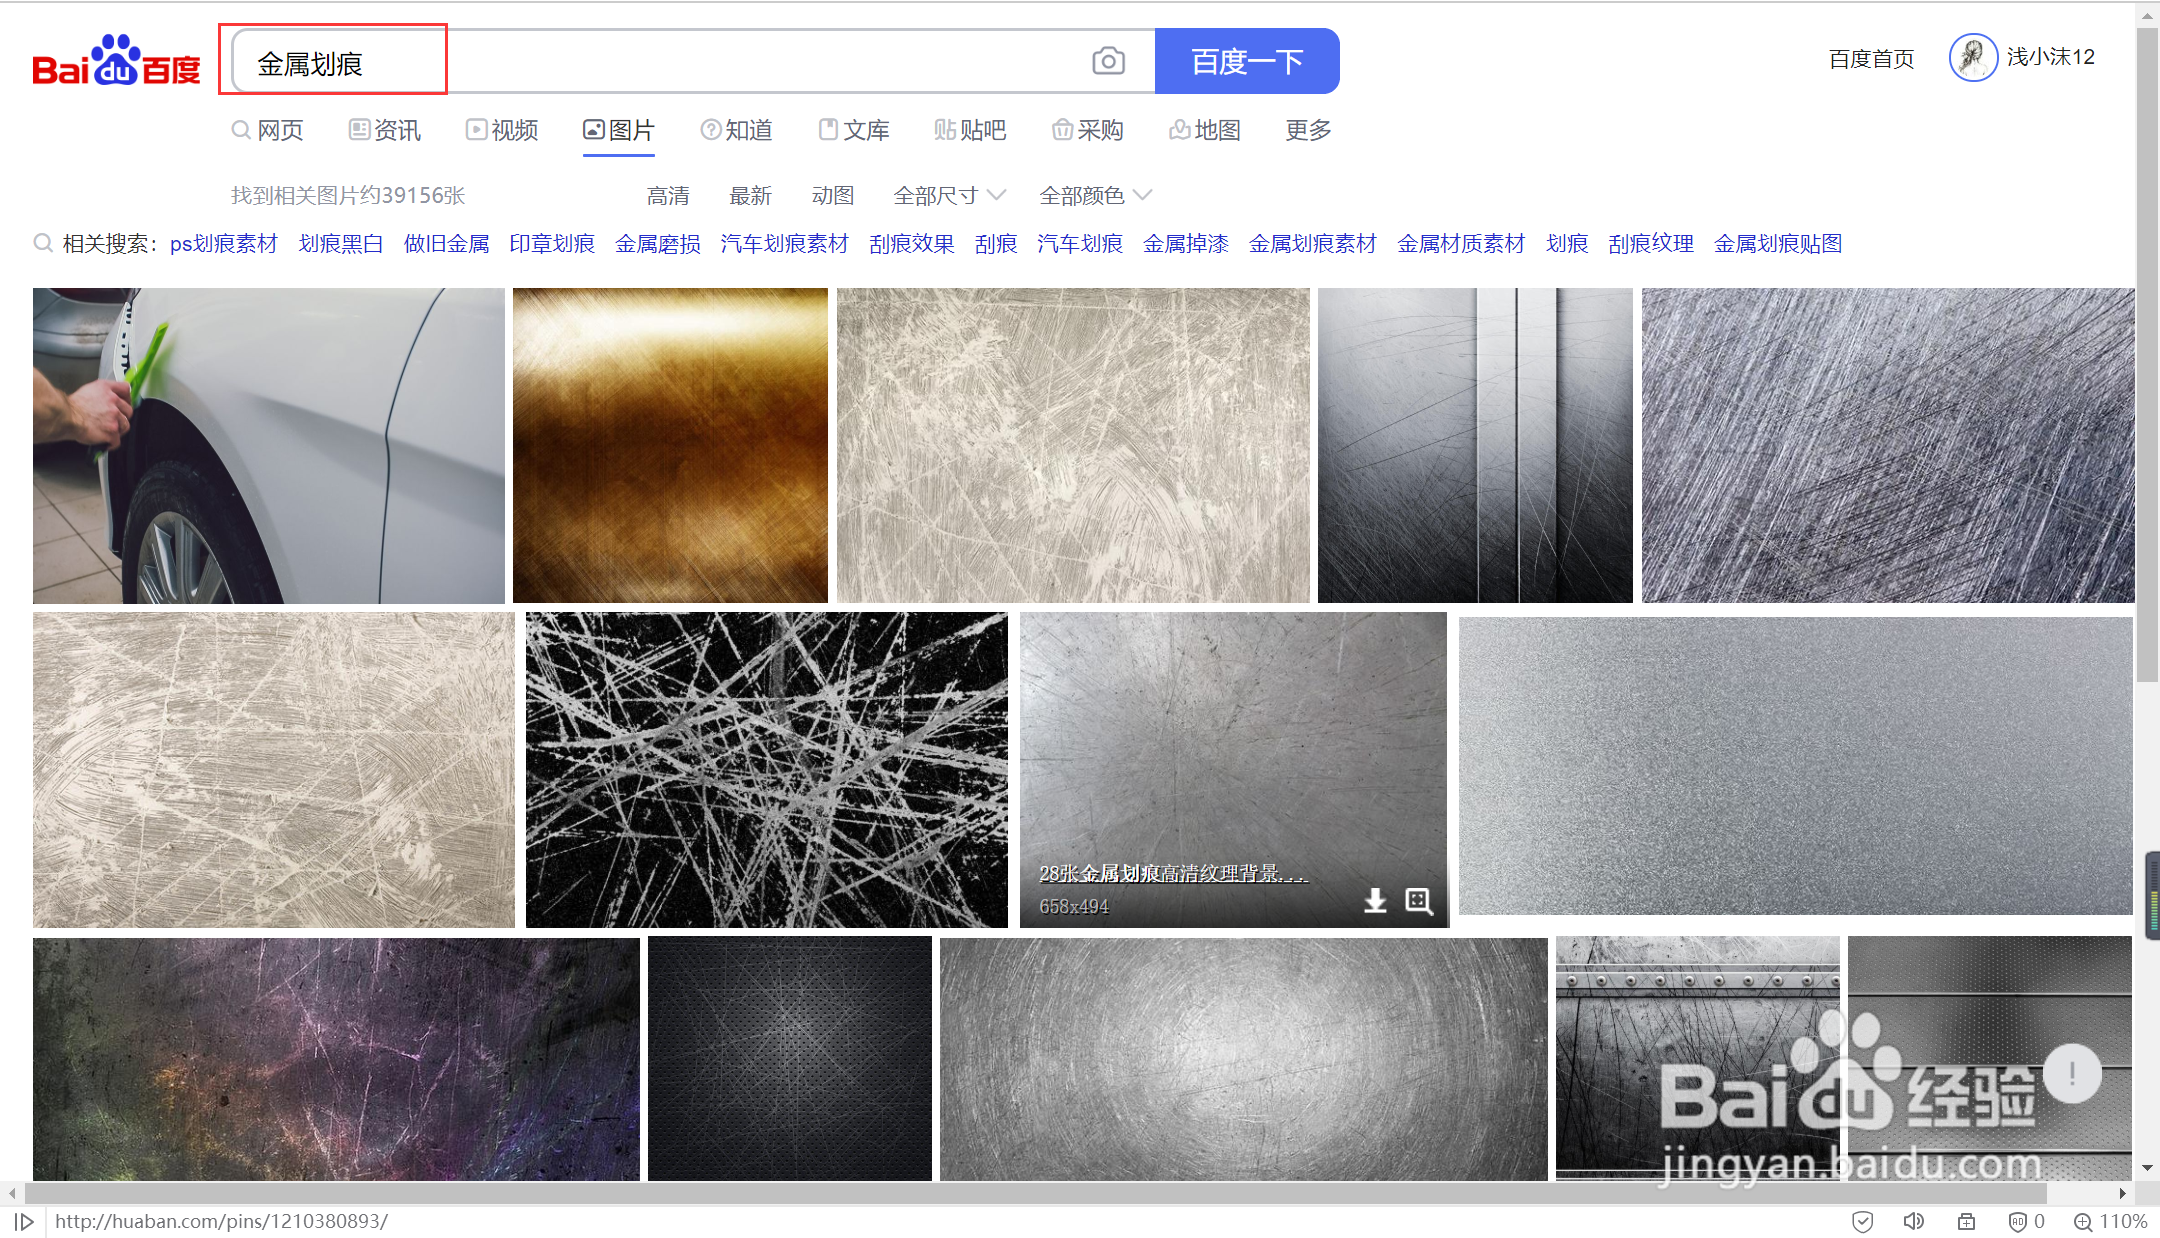Click the briefcase icon in status bar
Viewport: 2160px width, 1238px height.
point(1966,1221)
